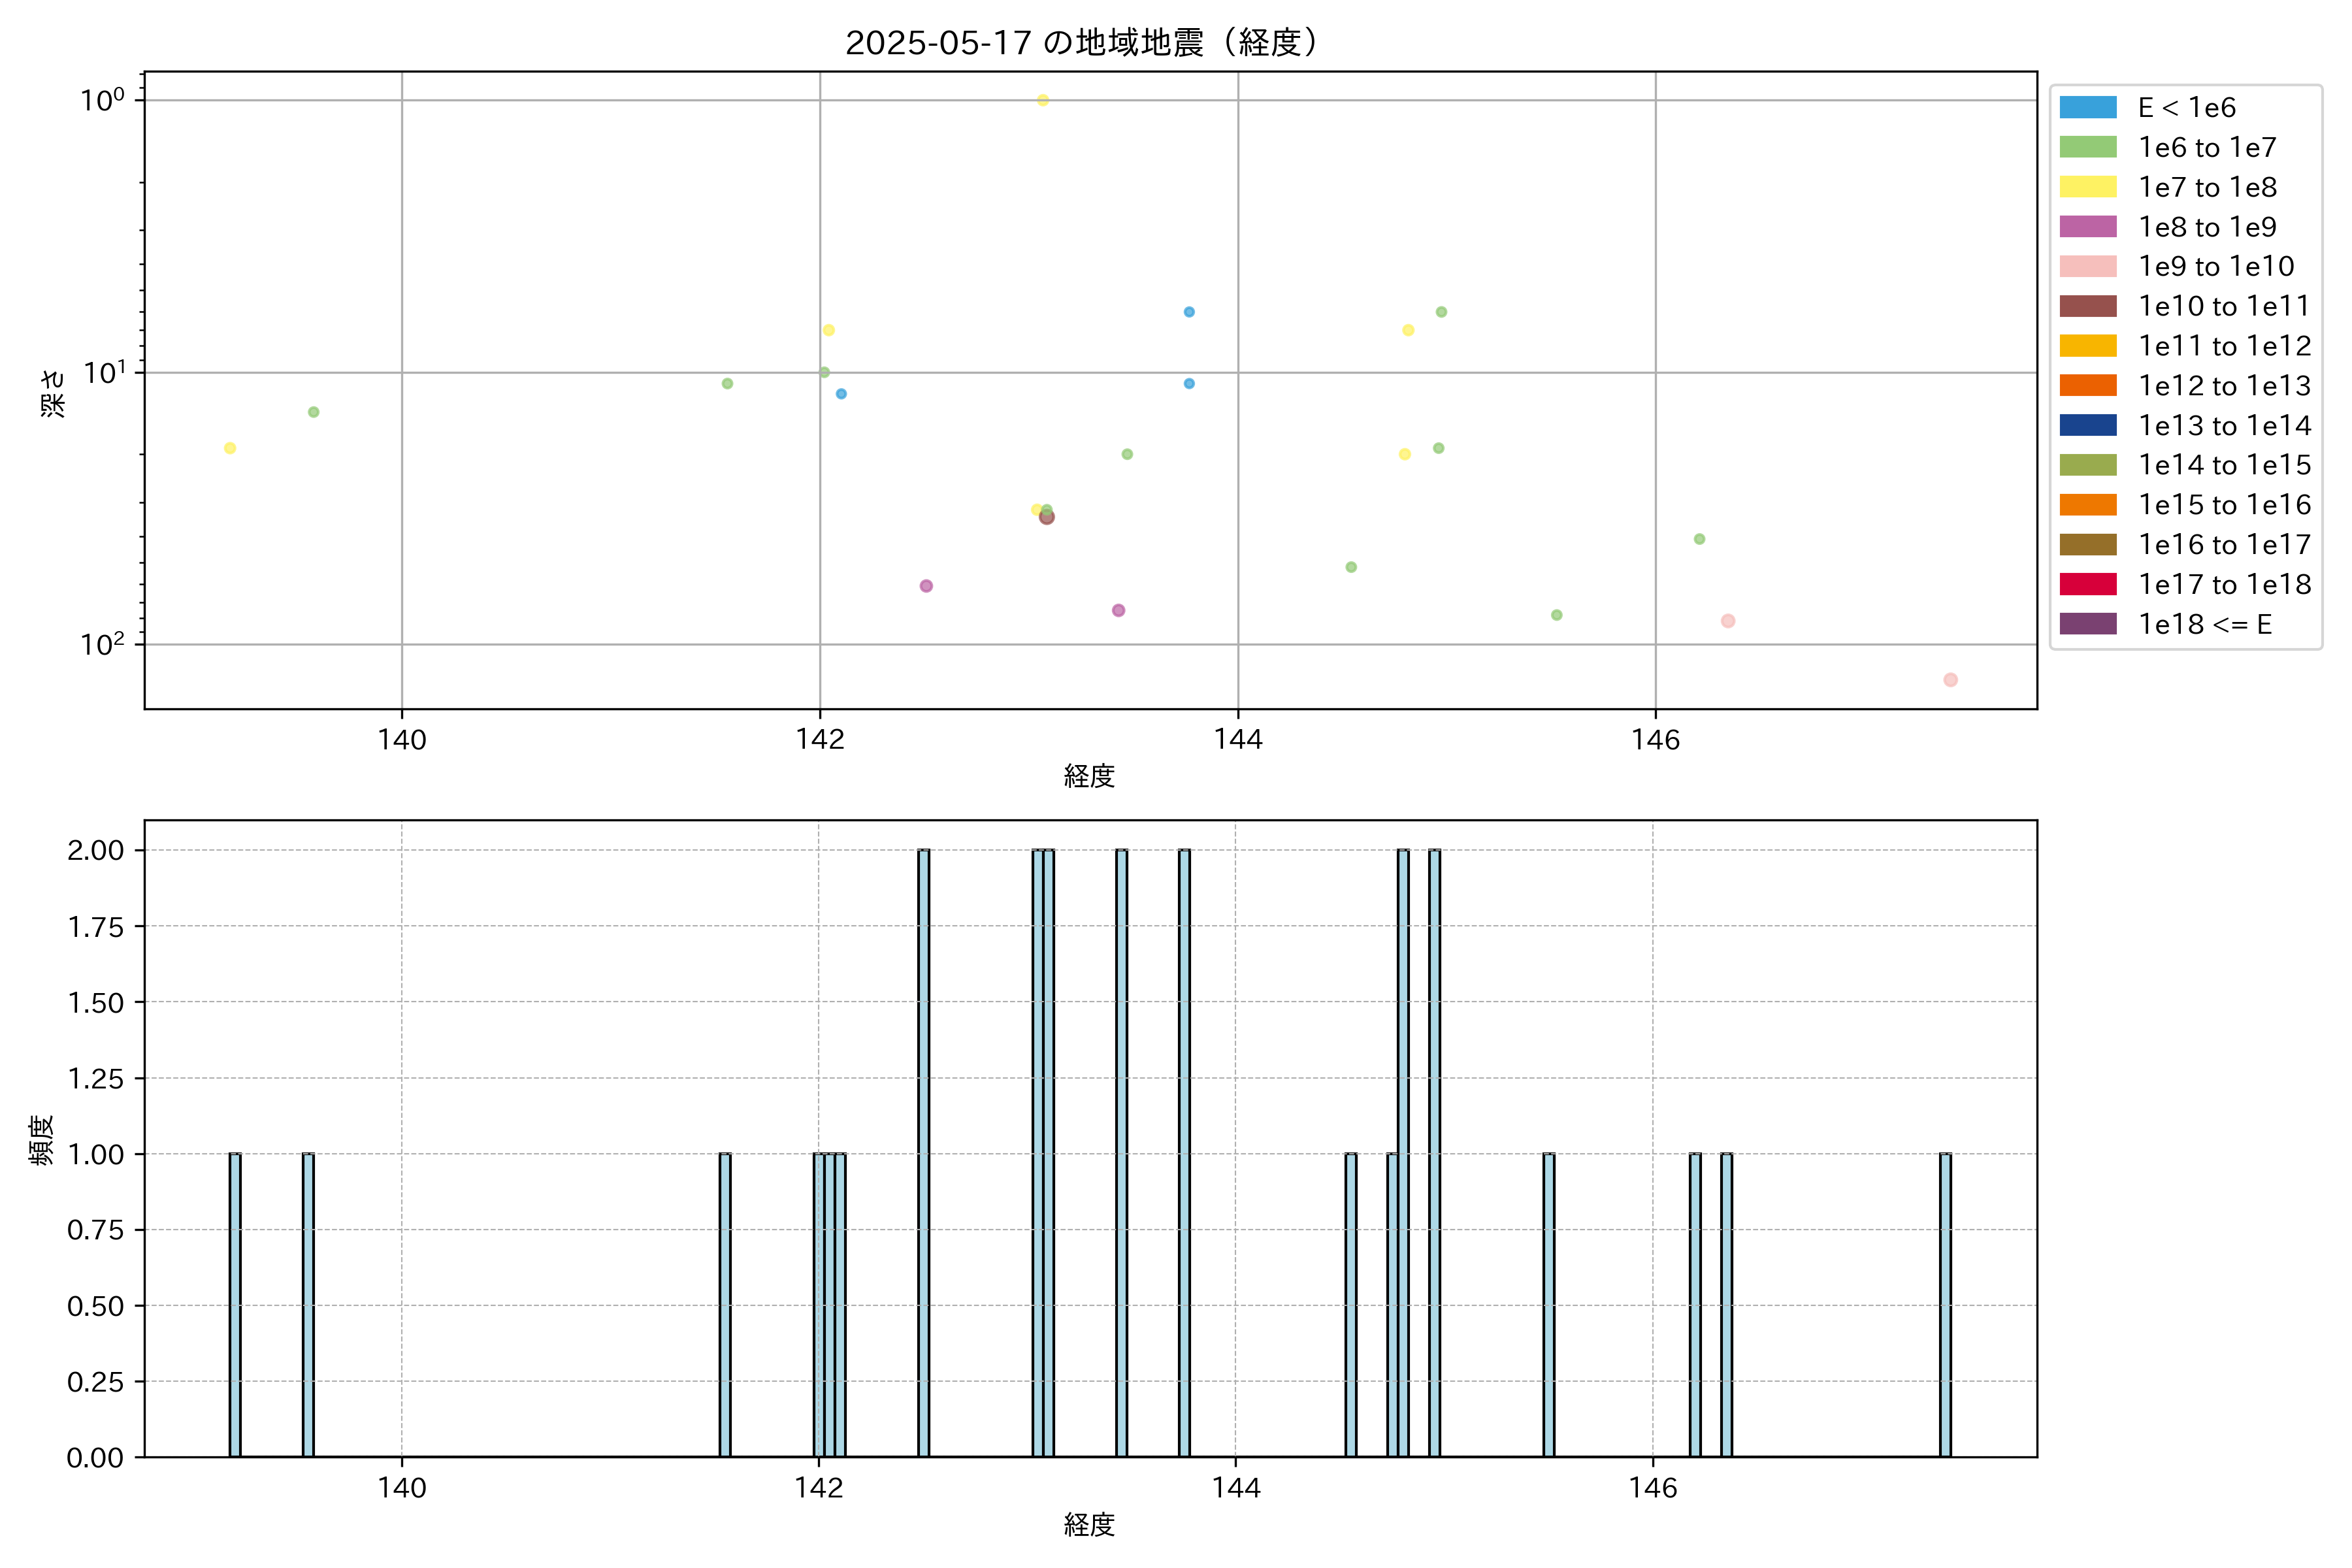Click the leftmost histogram bar
The image size is (2352, 1568).
click(235, 1305)
